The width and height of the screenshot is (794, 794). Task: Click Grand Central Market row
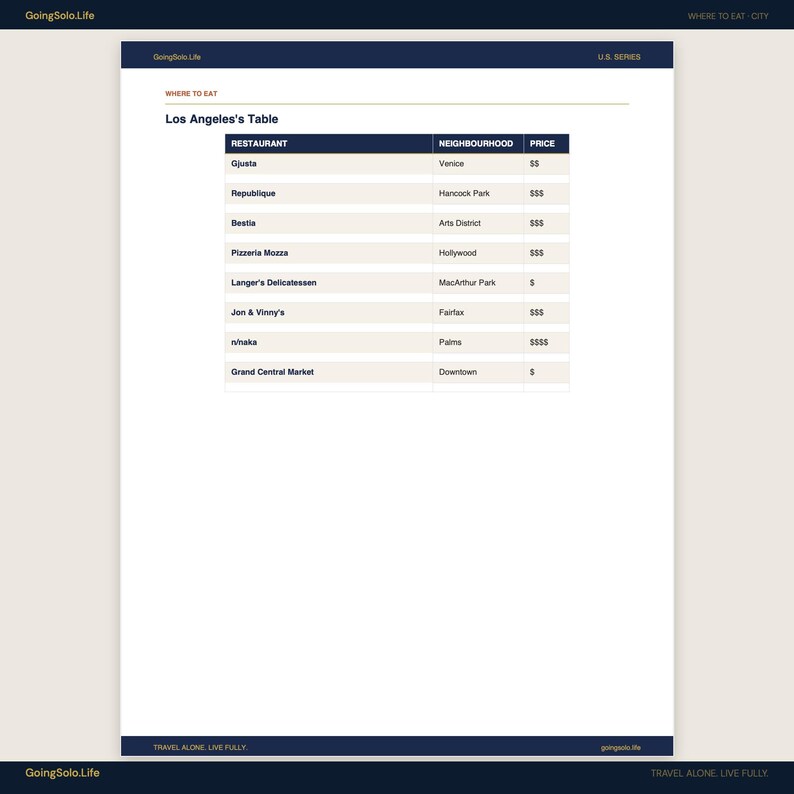click(x=397, y=372)
